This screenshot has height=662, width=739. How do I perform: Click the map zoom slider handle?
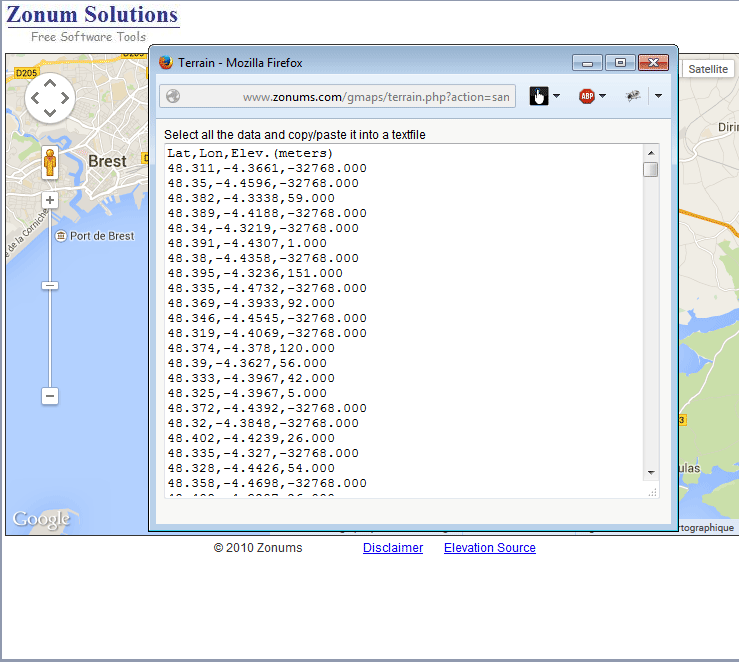pyautogui.click(x=50, y=286)
